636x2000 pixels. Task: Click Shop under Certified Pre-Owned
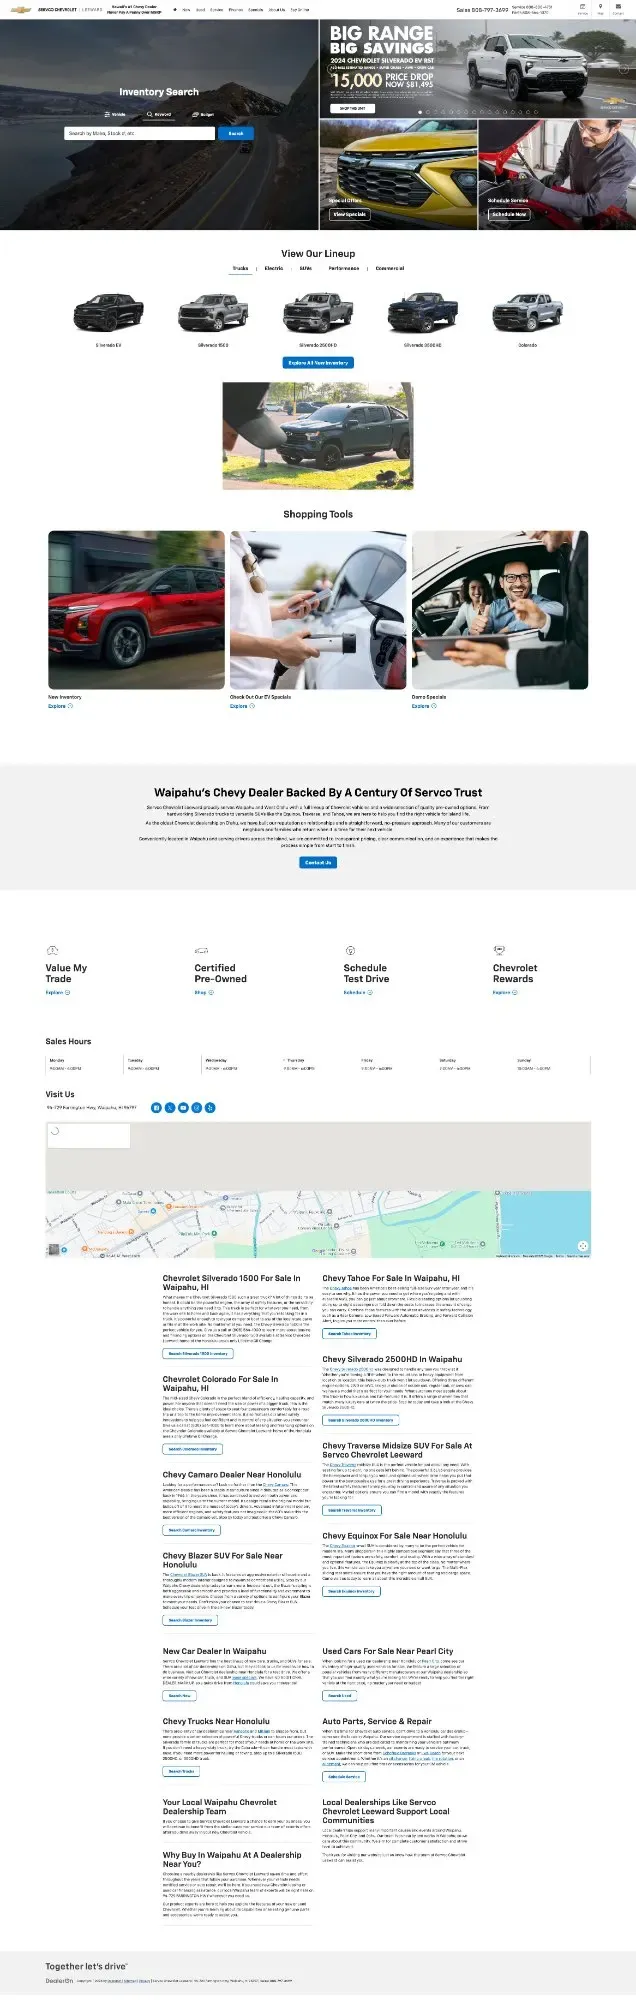pos(202,993)
